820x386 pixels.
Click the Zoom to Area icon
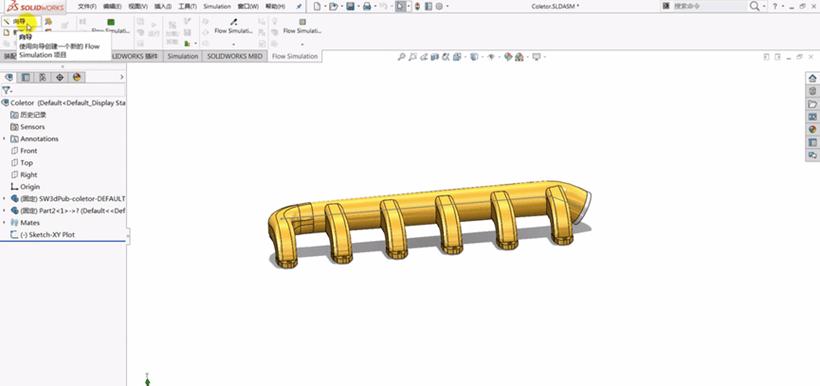413,56
